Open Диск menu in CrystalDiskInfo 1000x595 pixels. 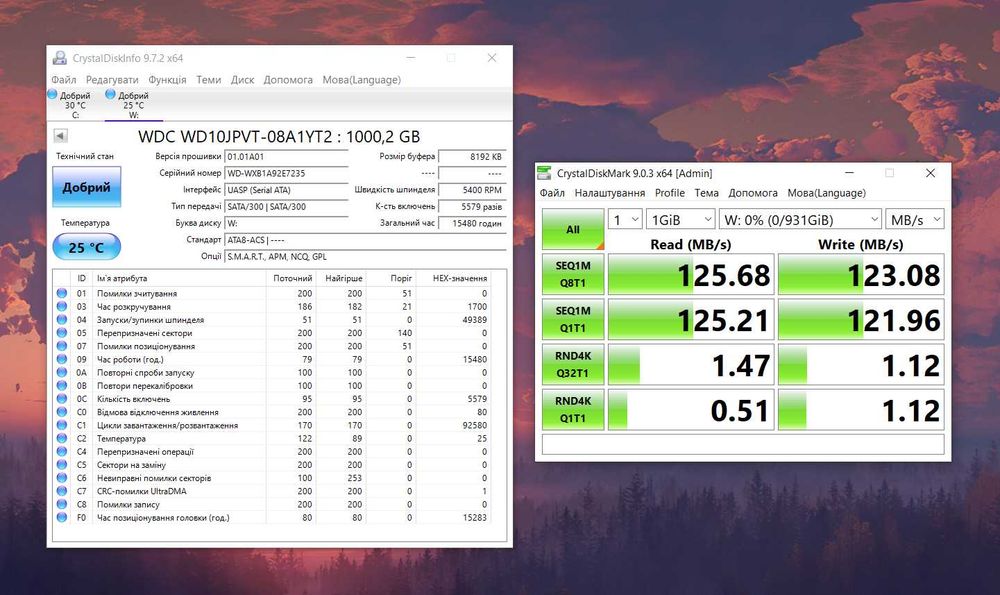(242, 80)
